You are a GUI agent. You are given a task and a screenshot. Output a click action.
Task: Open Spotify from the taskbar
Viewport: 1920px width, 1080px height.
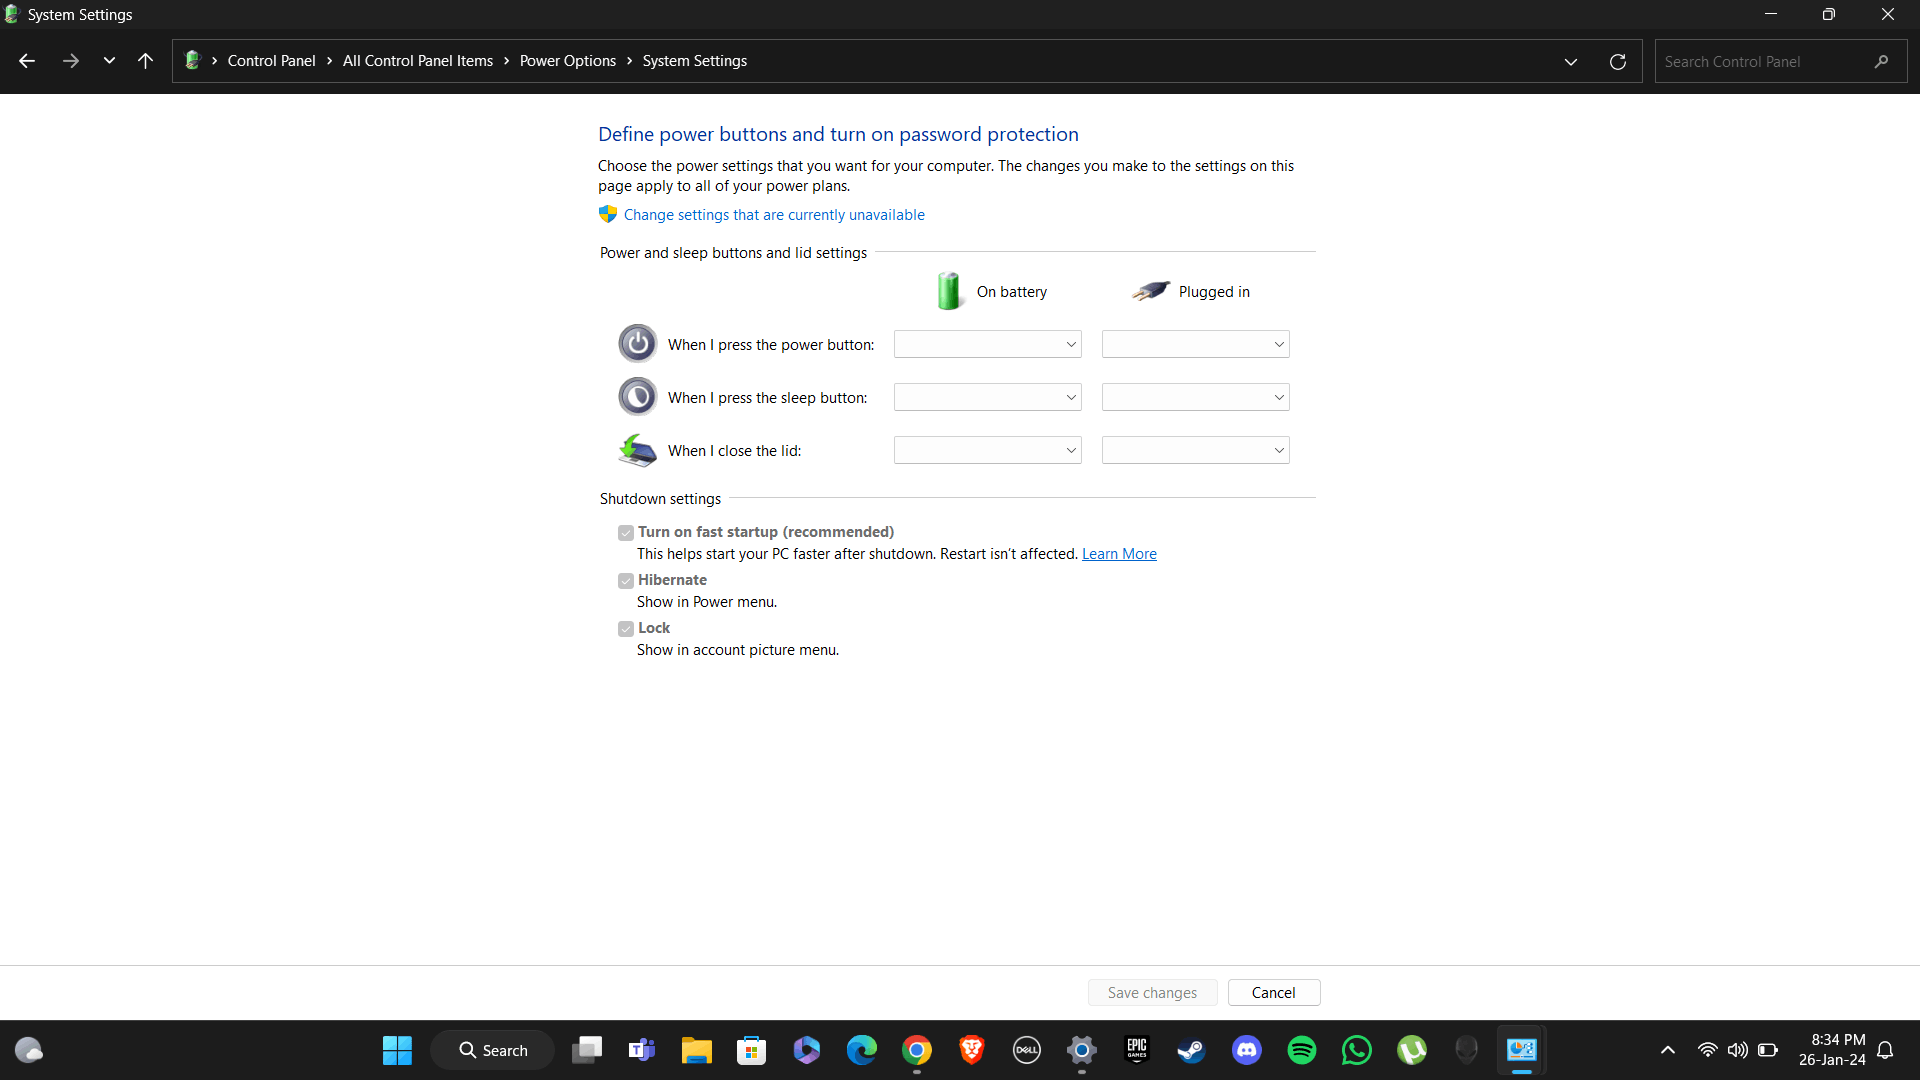(1302, 1050)
